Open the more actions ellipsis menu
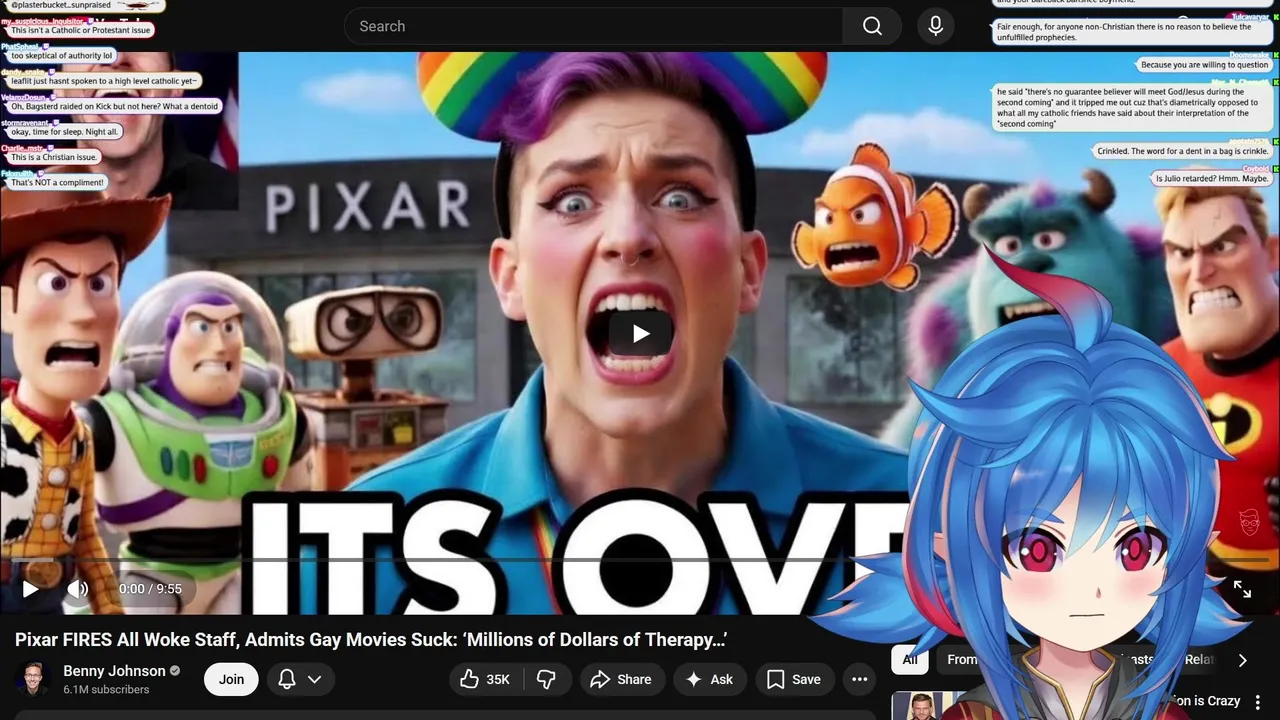The height and width of the screenshot is (720, 1280). [859, 679]
